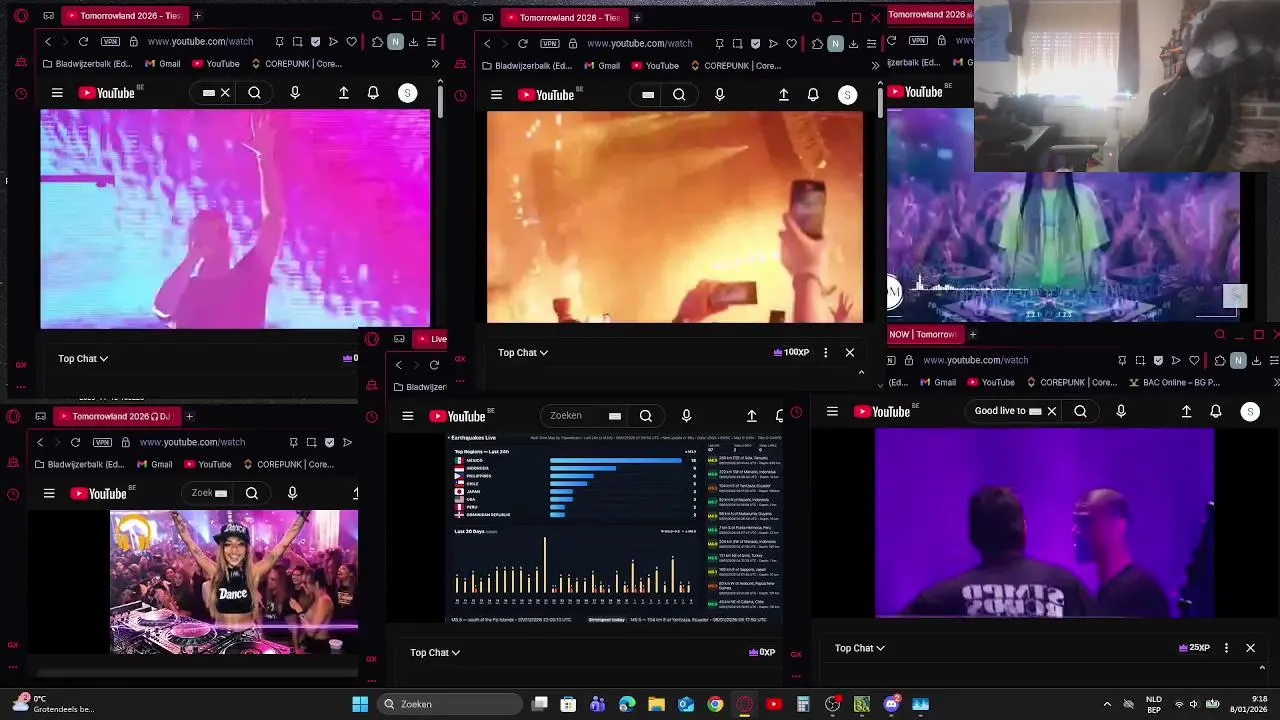The height and width of the screenshot is (720, 1280).
Task: Expand Top Chat dropdown in top-middle window
Action: [x=523, y=352]
